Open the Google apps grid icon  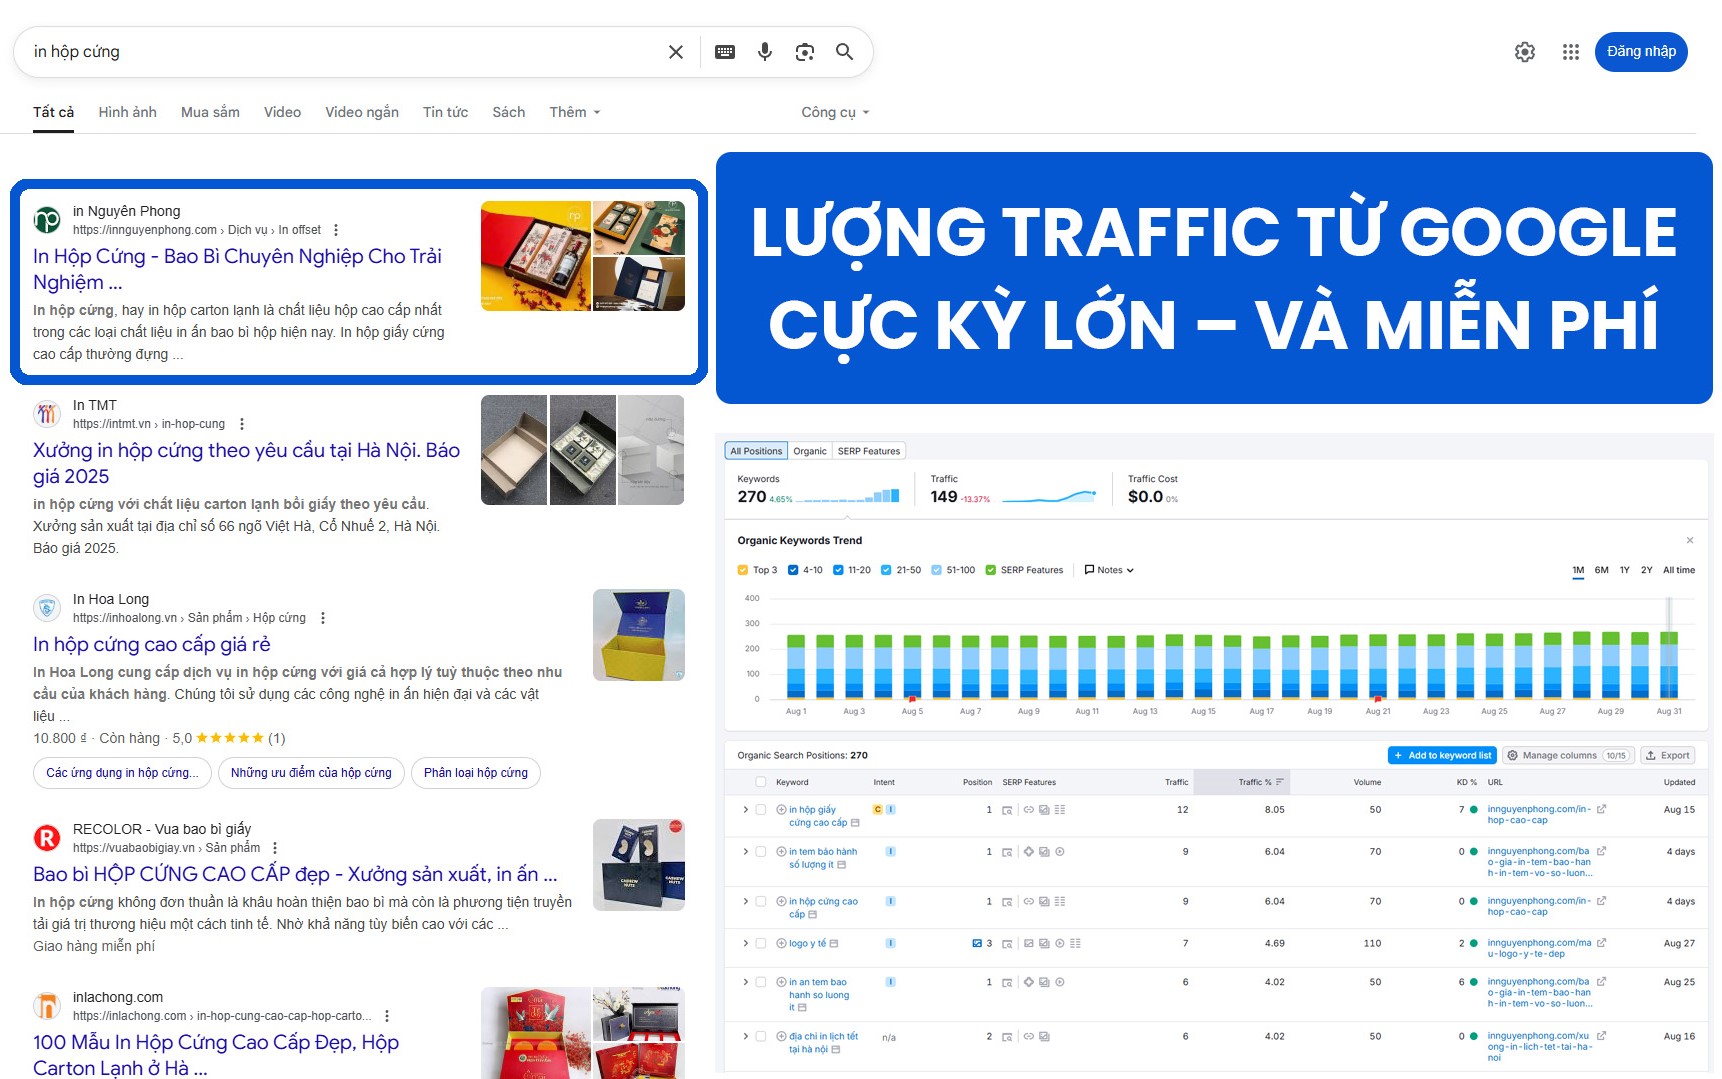pyautogui.click(x=1571, y=52)
